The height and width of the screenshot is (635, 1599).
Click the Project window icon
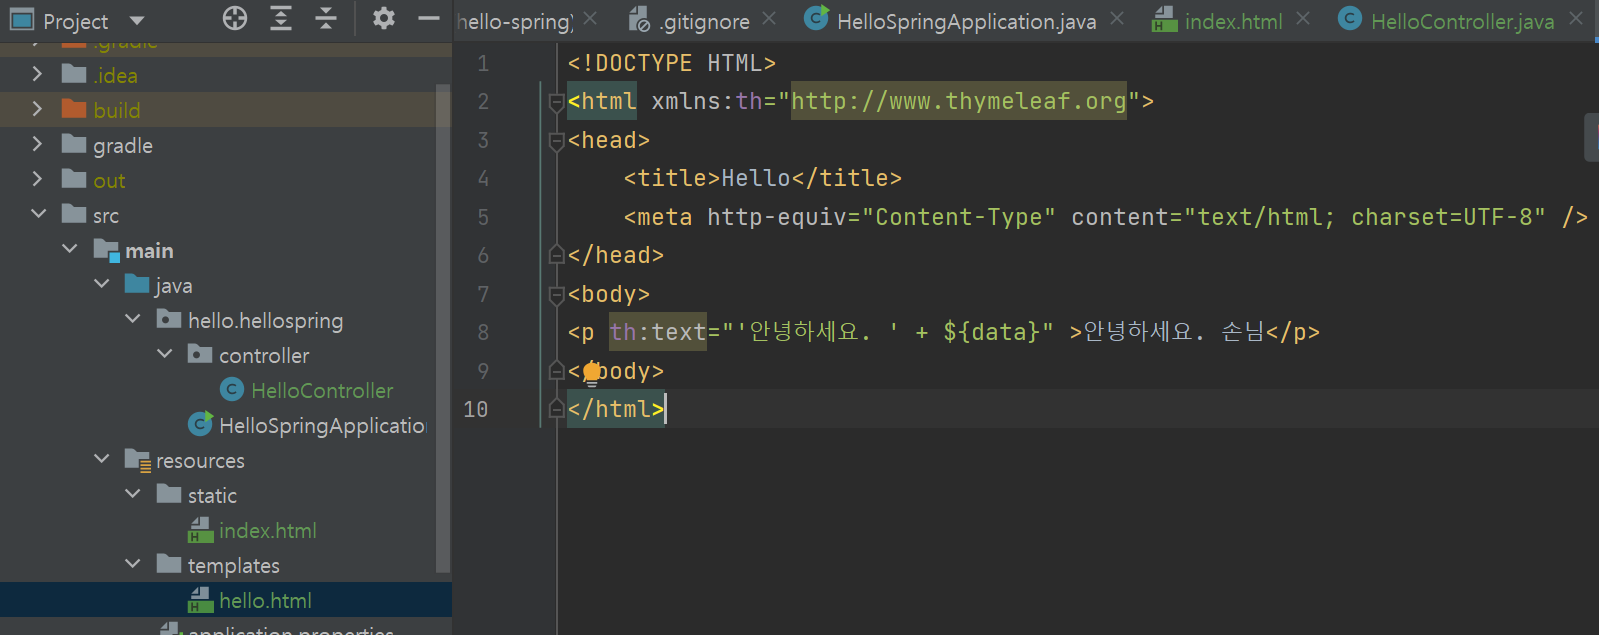pyautogui.click(x=22, y=20)
